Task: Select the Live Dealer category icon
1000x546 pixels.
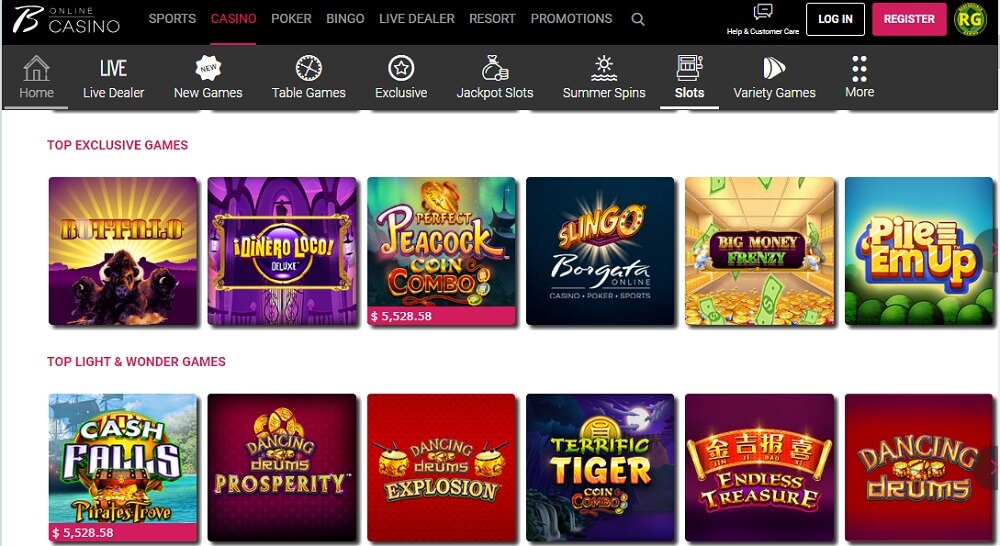Action: click(x=114, y=68)
